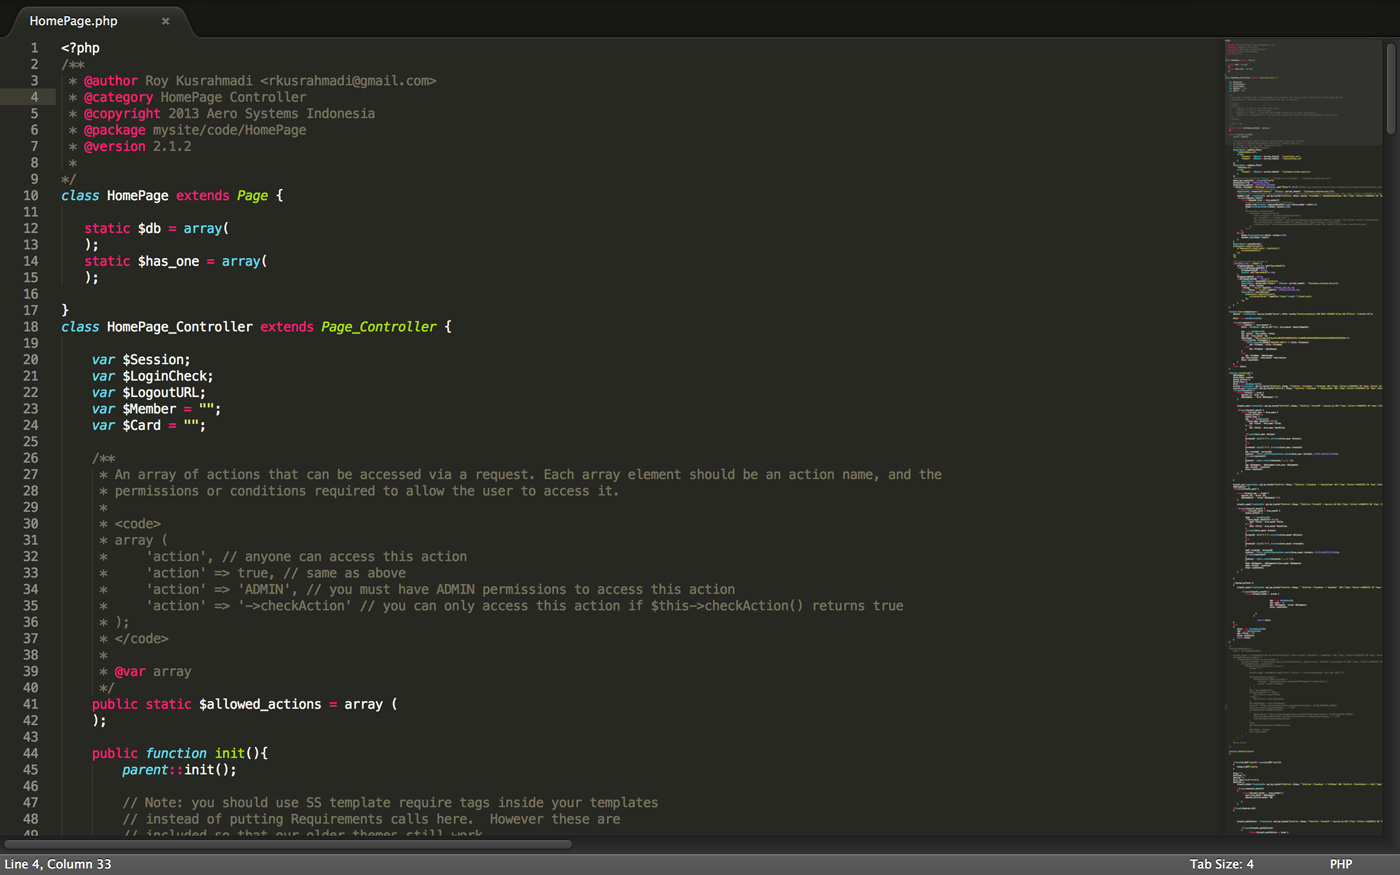Viewport: 1400px width, 875px height.
Task: Click the HomePage_Controller class name
Action: [x=179, y=327]
